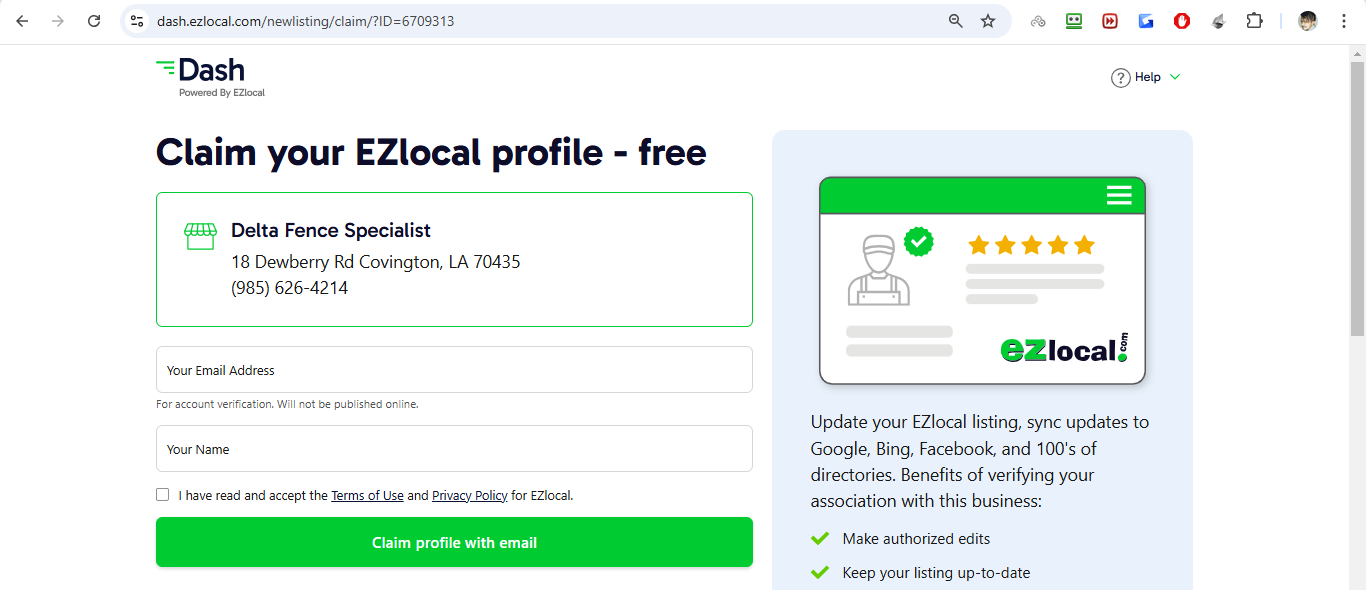Accept the Terms of Use checkbox
Image resolution: width=1366 pixels, height=590 pixels.
(x=163, y=494)
